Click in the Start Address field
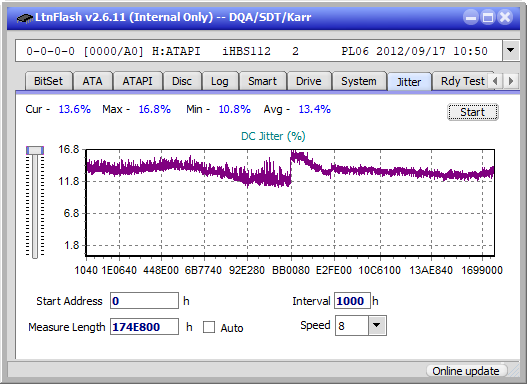 tap(144, 301)
